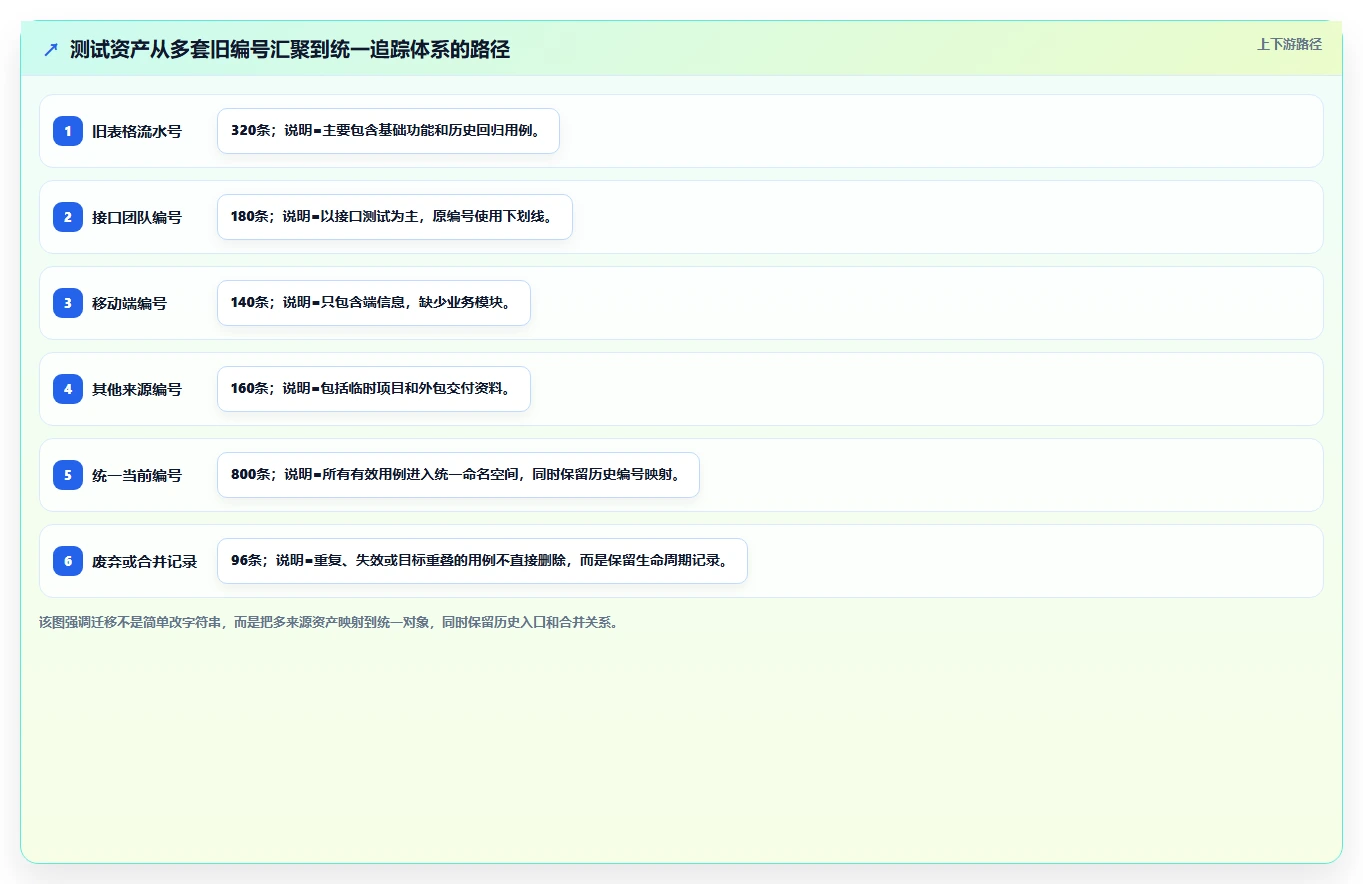Click the footnote starting 该图强调迁移不是简单改字符串
The image size is (1363, 884).
click(329, 622)
